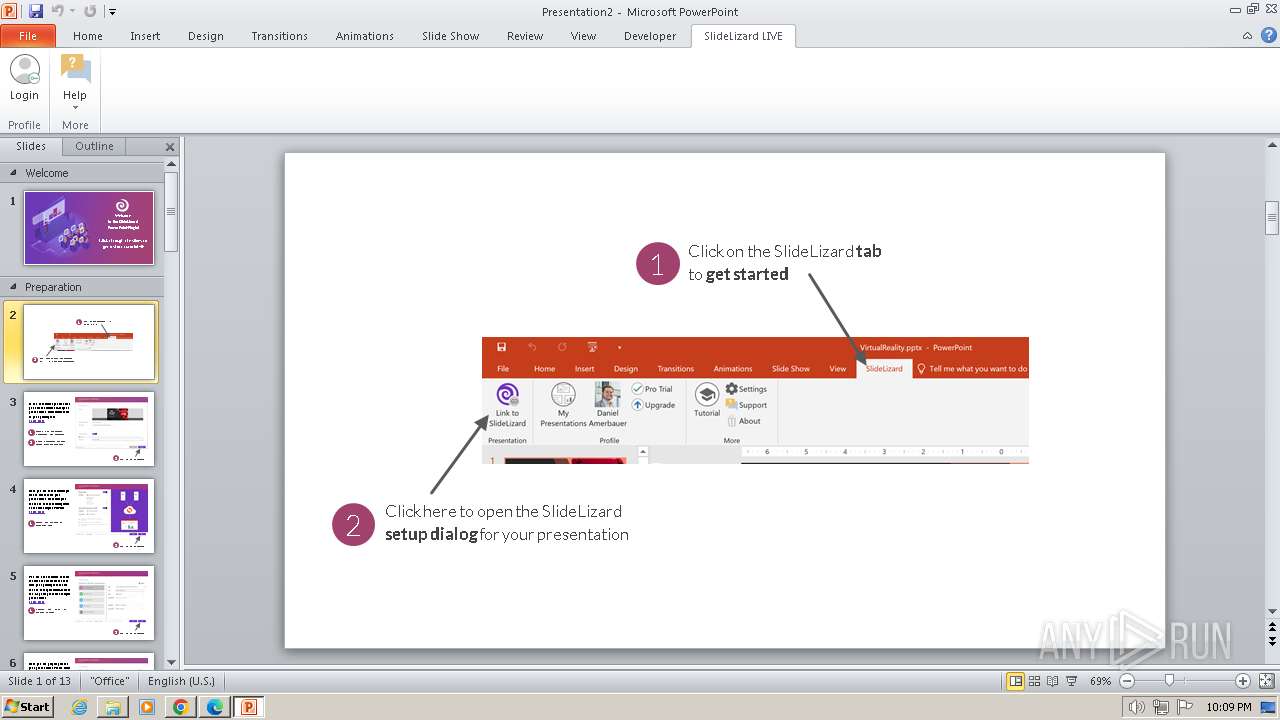
Task: Select slide 1 thumbnail
Action: coord(89,228)
